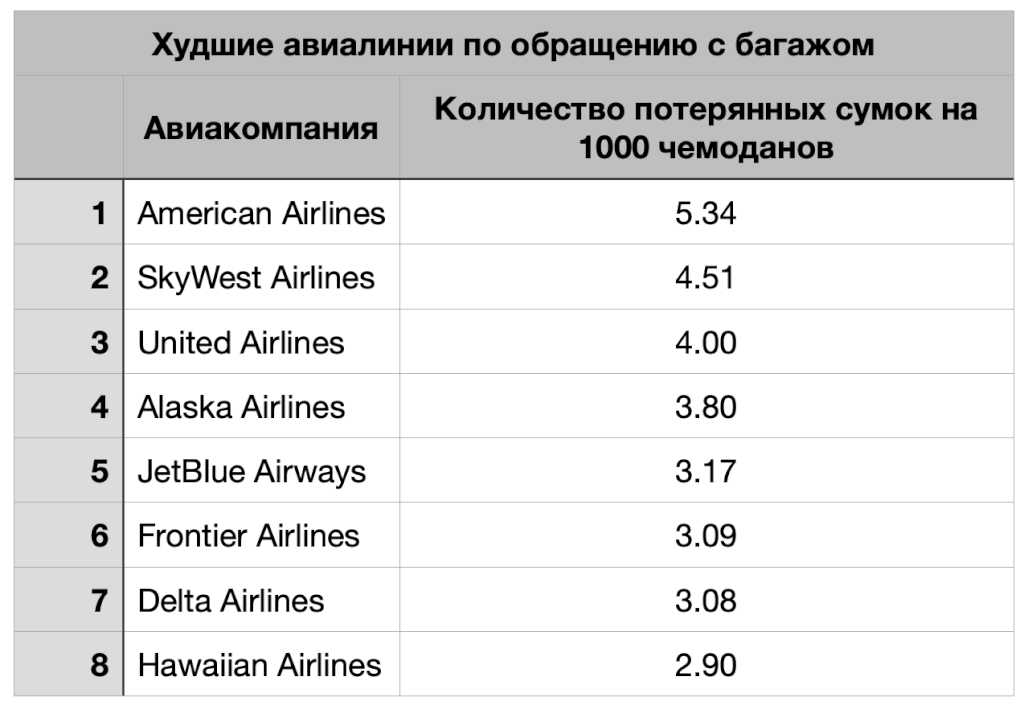
Task: Click the 4.00 value cell
Action: point(705,343)
